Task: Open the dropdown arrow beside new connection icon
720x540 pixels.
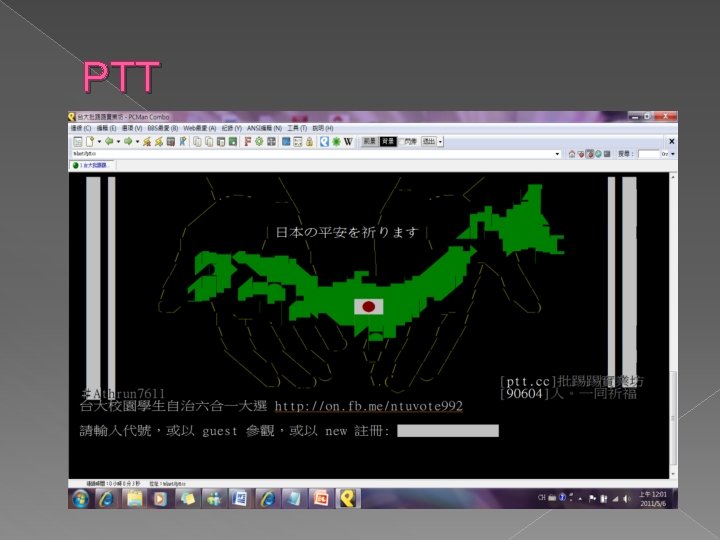Action: 99,141
